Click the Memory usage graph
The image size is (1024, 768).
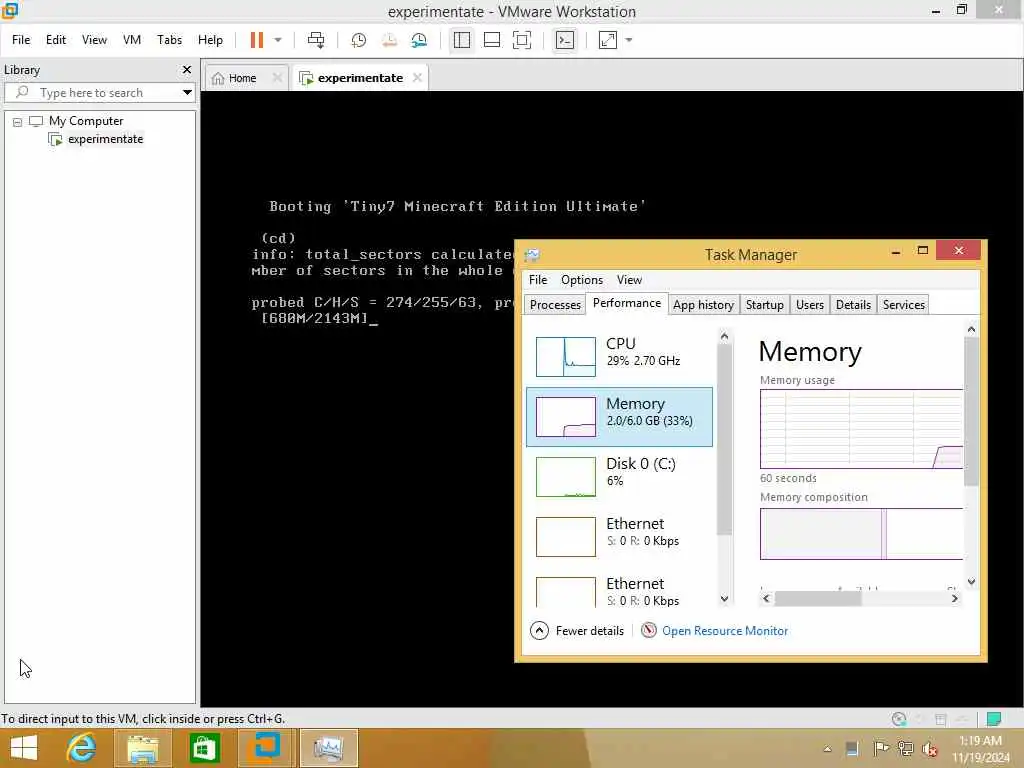[x=861, y=429]
